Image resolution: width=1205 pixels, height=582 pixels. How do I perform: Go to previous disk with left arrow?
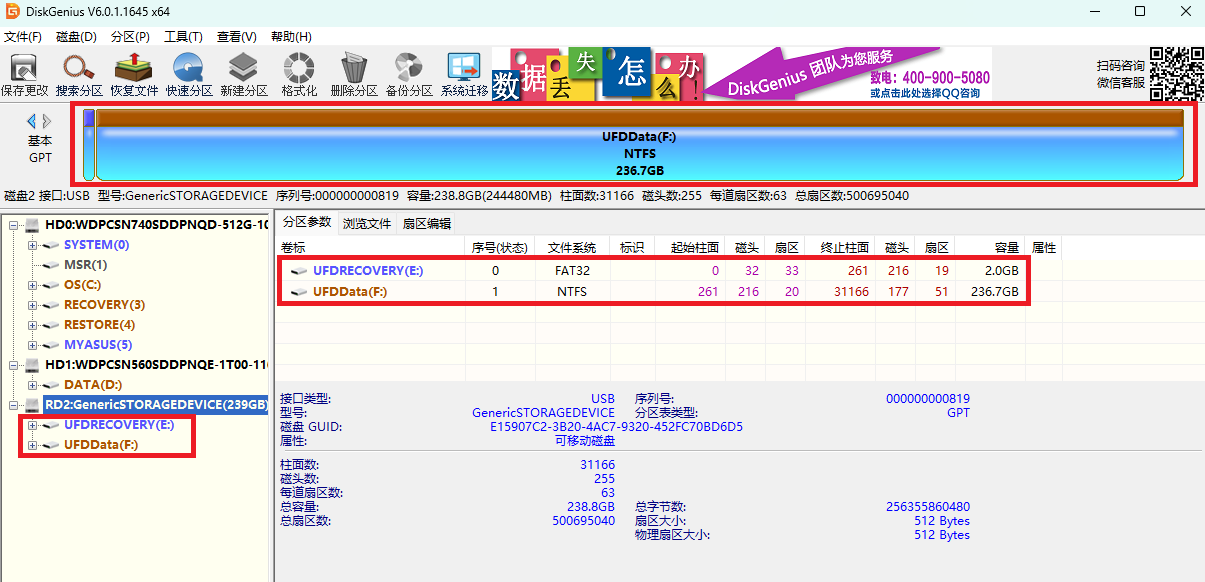pyautogui.click(x=31, y=121)
